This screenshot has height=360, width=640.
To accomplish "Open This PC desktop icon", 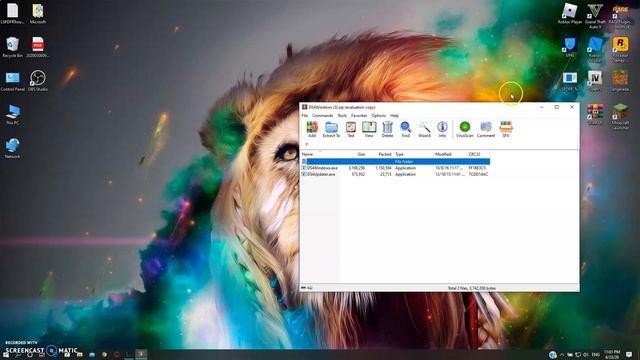I will pyautogui.click(x=13, y=115).
